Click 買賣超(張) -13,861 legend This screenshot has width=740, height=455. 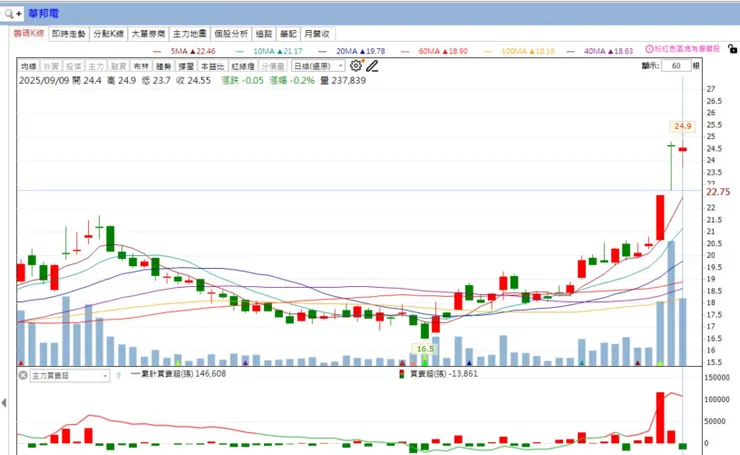(439, 374)
